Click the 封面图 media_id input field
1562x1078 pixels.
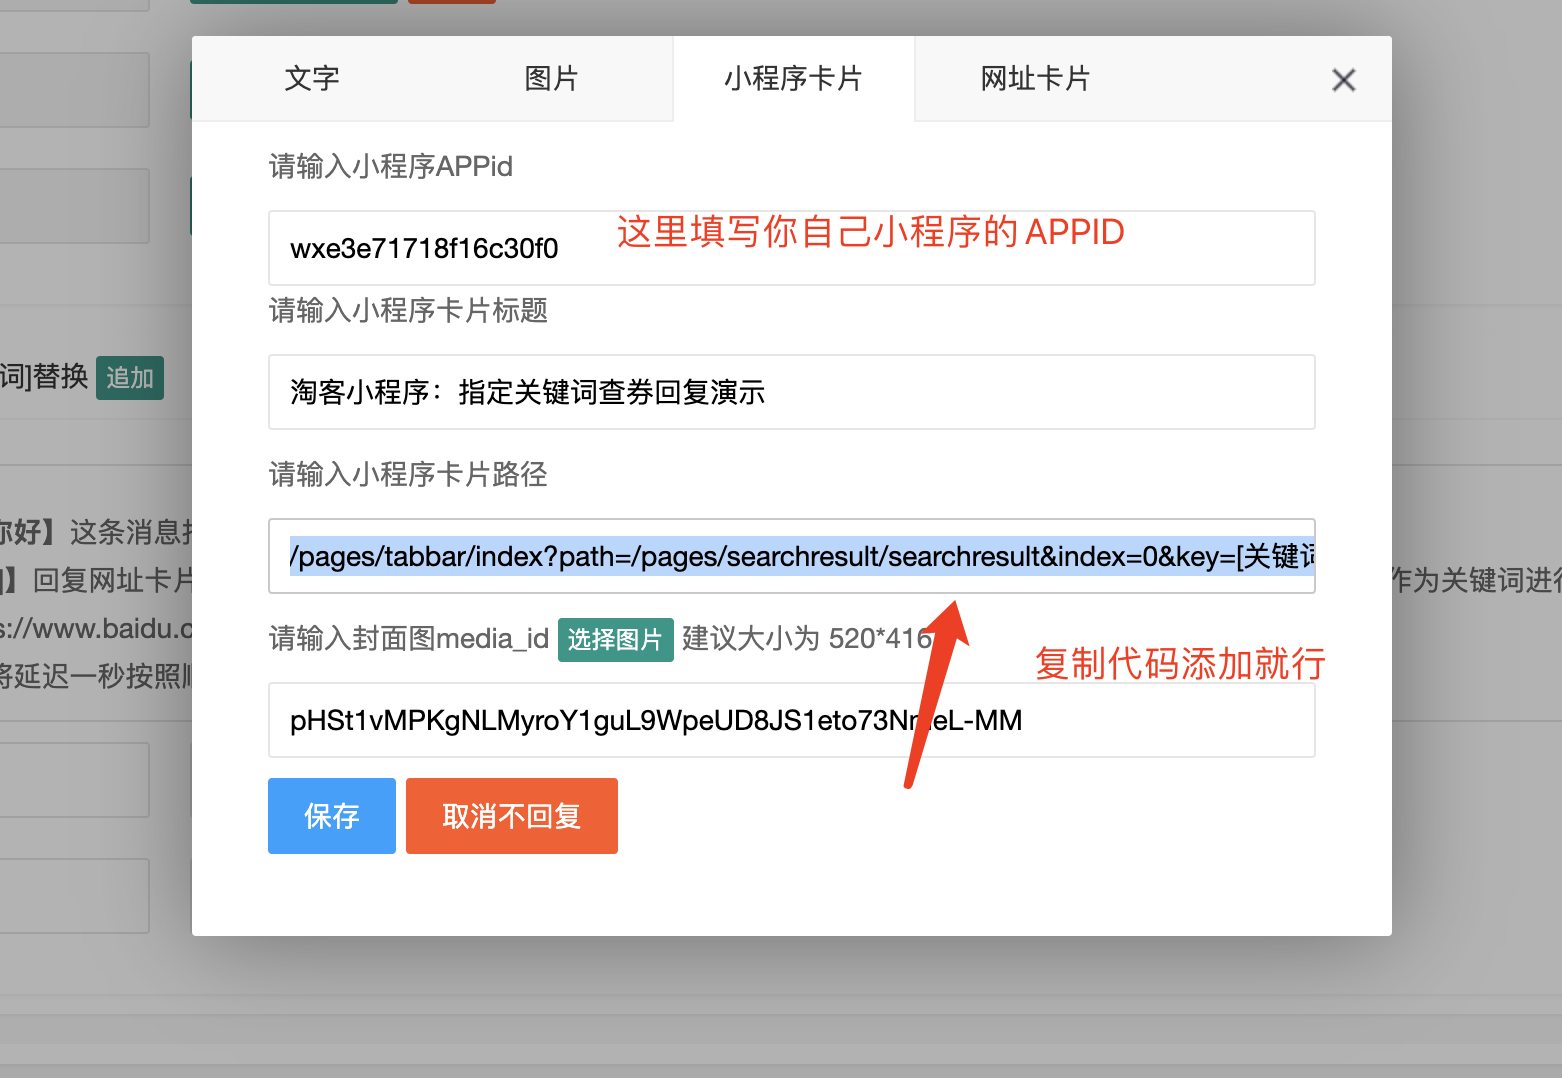pos(792,720)
